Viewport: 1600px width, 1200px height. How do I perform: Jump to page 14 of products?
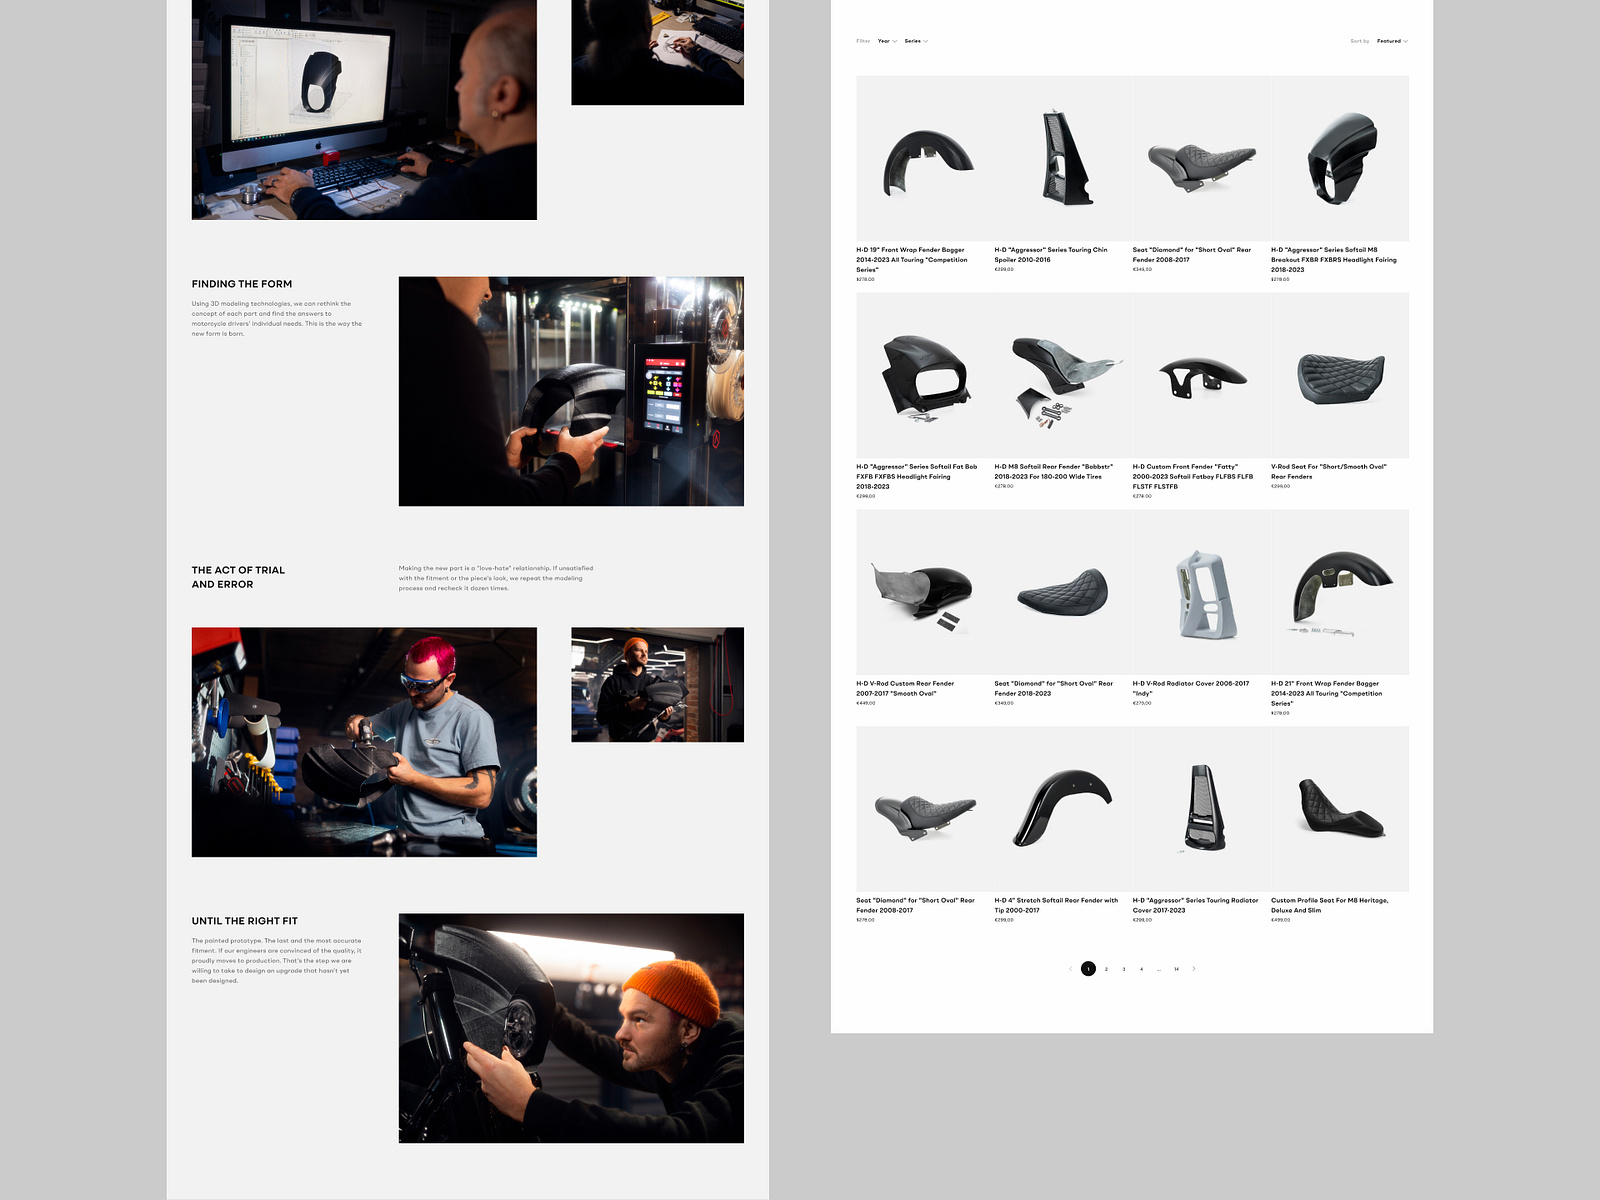pos(1176,968)
